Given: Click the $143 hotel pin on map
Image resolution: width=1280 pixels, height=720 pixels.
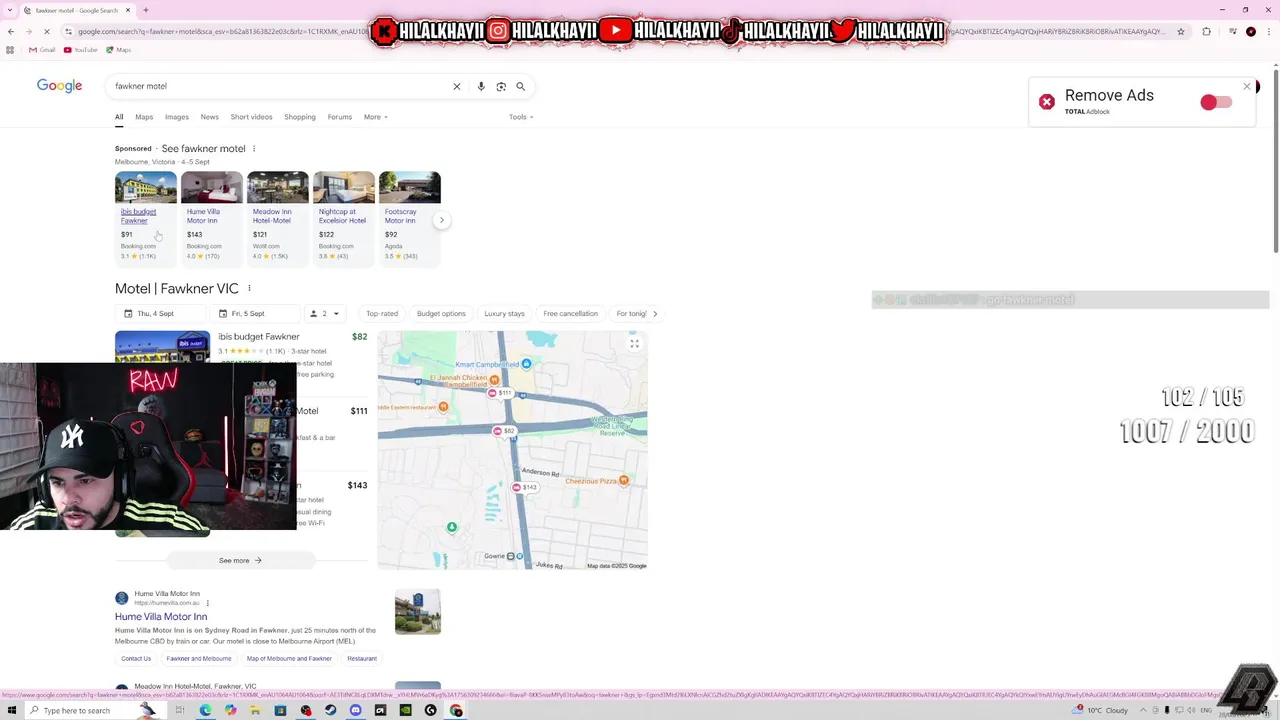Looking at the screenshot, I should coord(524,487).
